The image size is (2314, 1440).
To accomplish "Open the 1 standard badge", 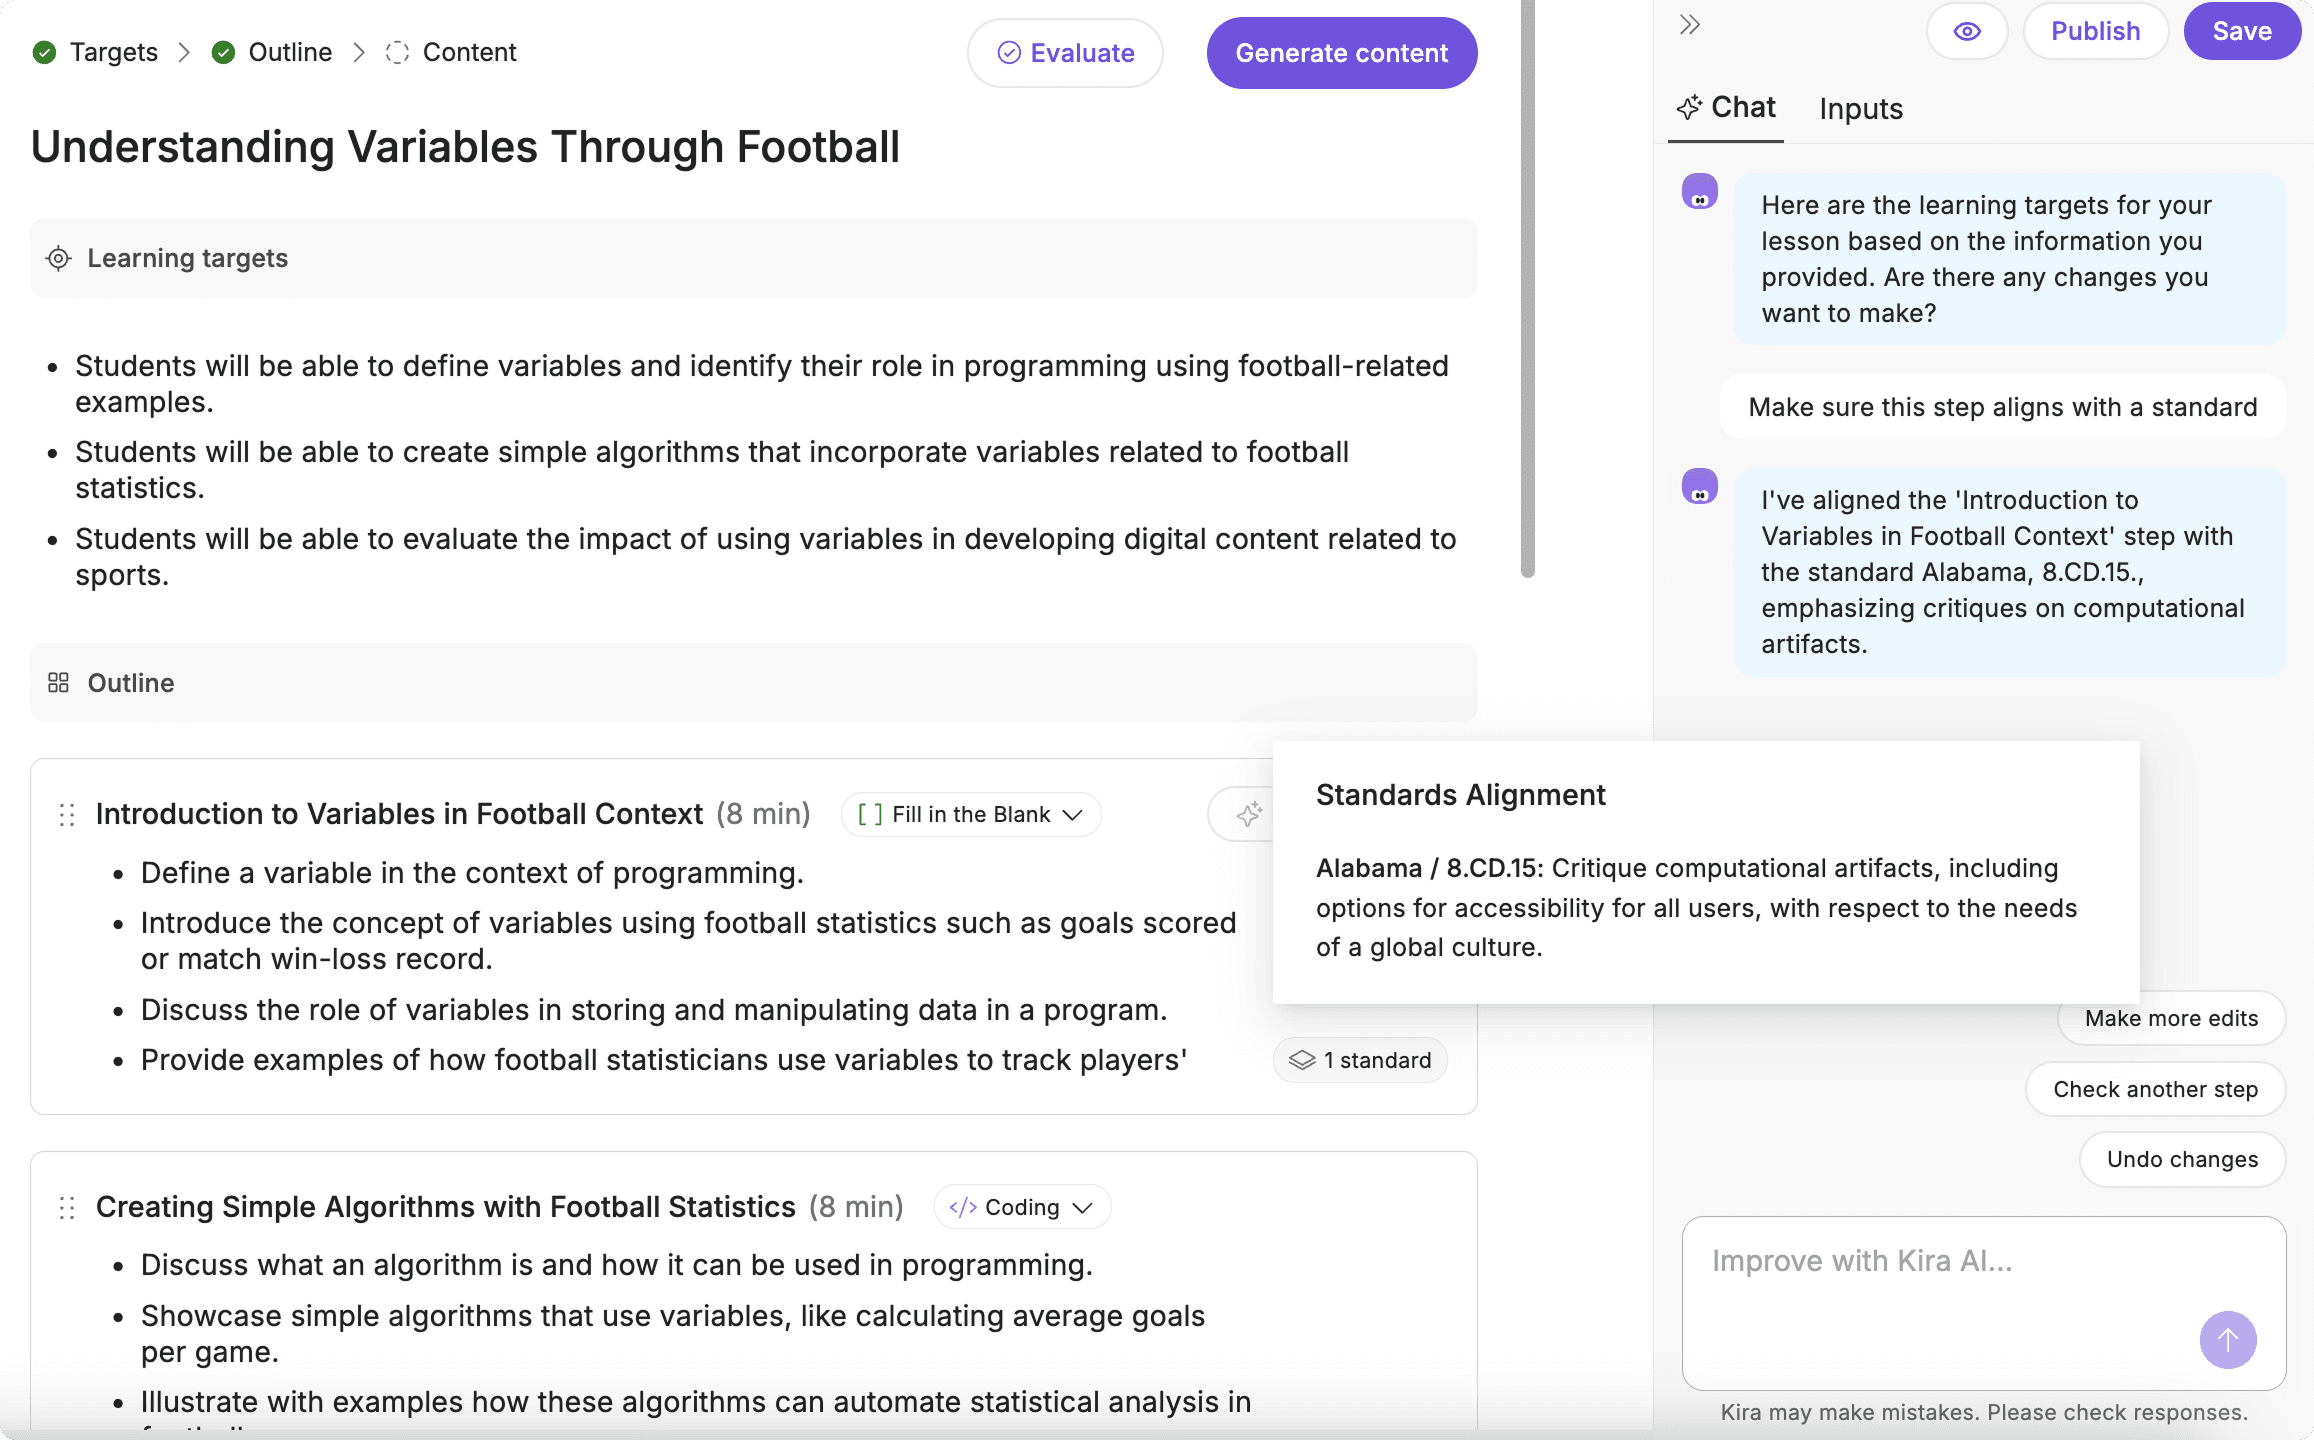I will click(1360, 1060).
